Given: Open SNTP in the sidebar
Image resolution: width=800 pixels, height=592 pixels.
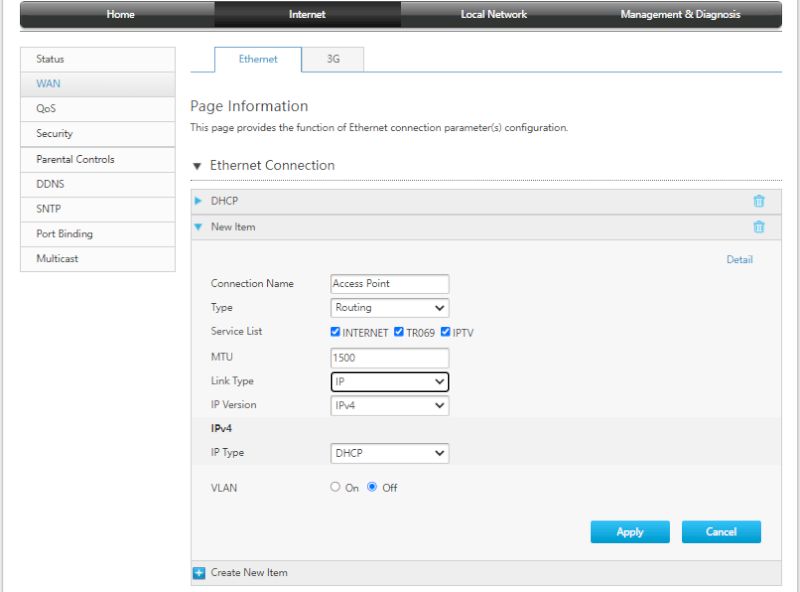Looking at the screenshot, I should [x=97, y=209].
